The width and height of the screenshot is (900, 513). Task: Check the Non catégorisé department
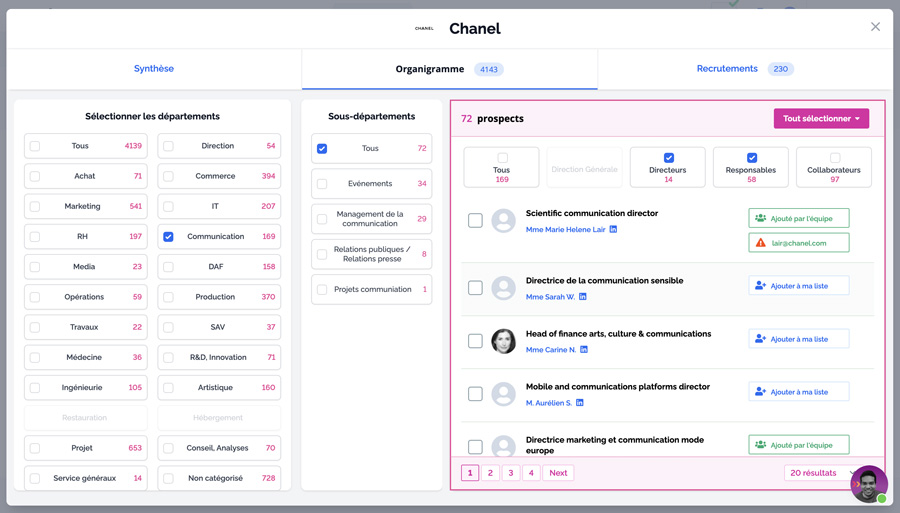pyautogui.click(x=168, y=479)
